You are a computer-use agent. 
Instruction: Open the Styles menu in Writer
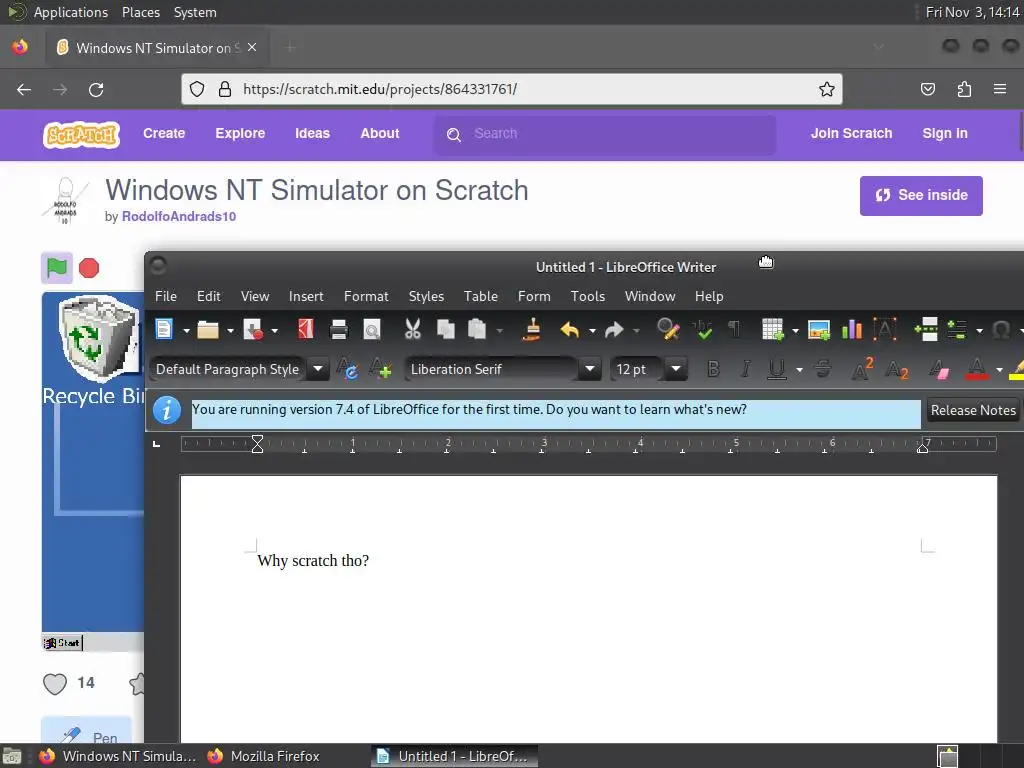426,296
